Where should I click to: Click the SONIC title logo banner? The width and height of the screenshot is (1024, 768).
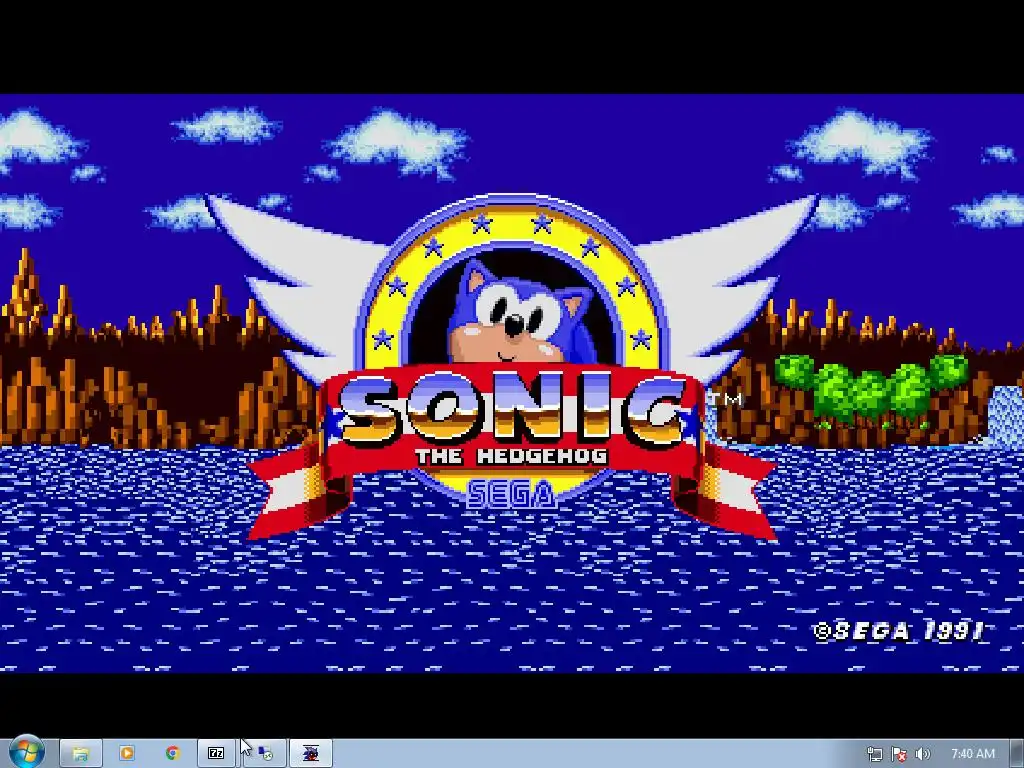tap(514, 408)
